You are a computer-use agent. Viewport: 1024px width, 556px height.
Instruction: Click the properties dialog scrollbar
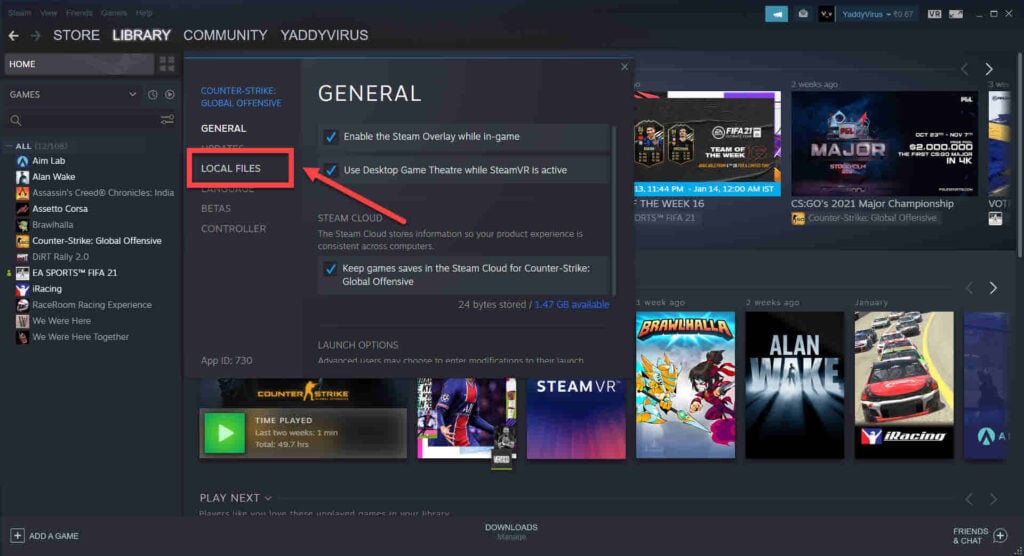click(x=614, y=209)
